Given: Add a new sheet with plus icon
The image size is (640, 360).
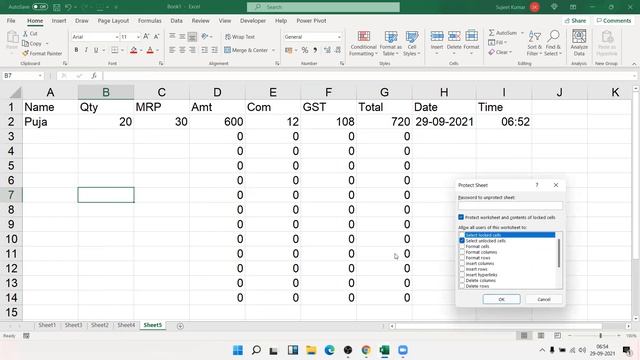Looking at the screenshot, I should coord(180,326).
